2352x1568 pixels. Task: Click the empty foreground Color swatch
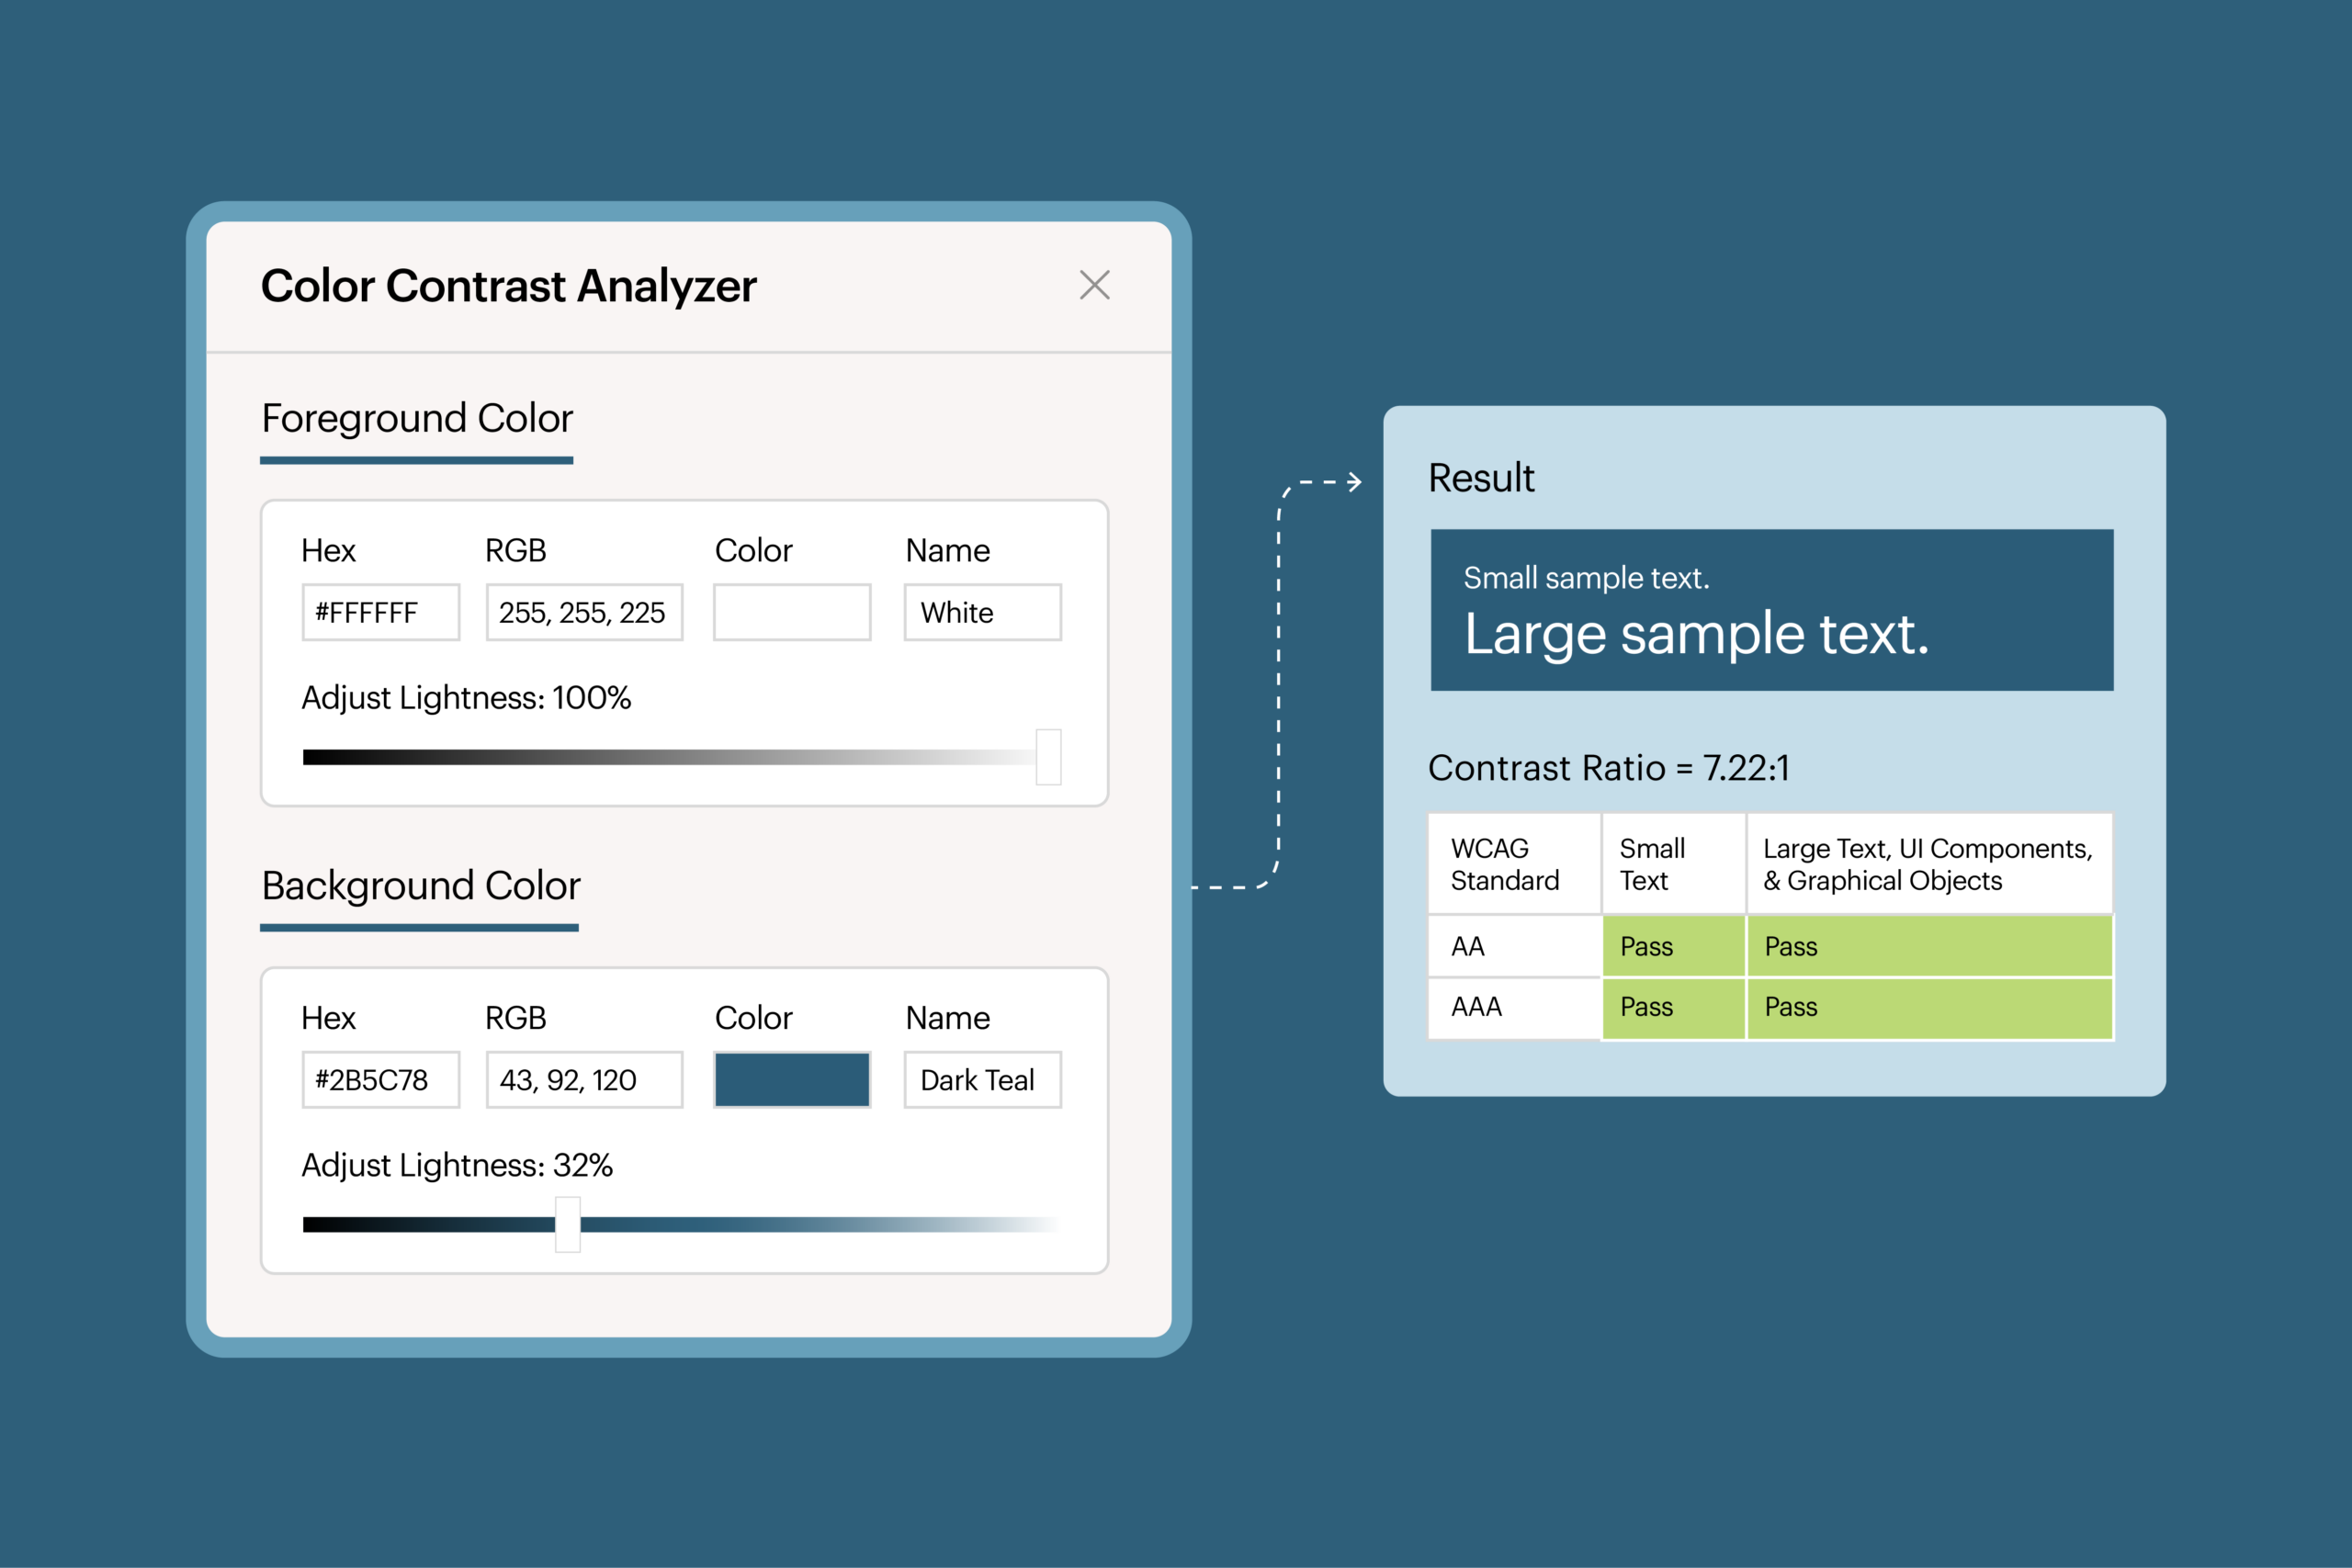tap(791, 612)
